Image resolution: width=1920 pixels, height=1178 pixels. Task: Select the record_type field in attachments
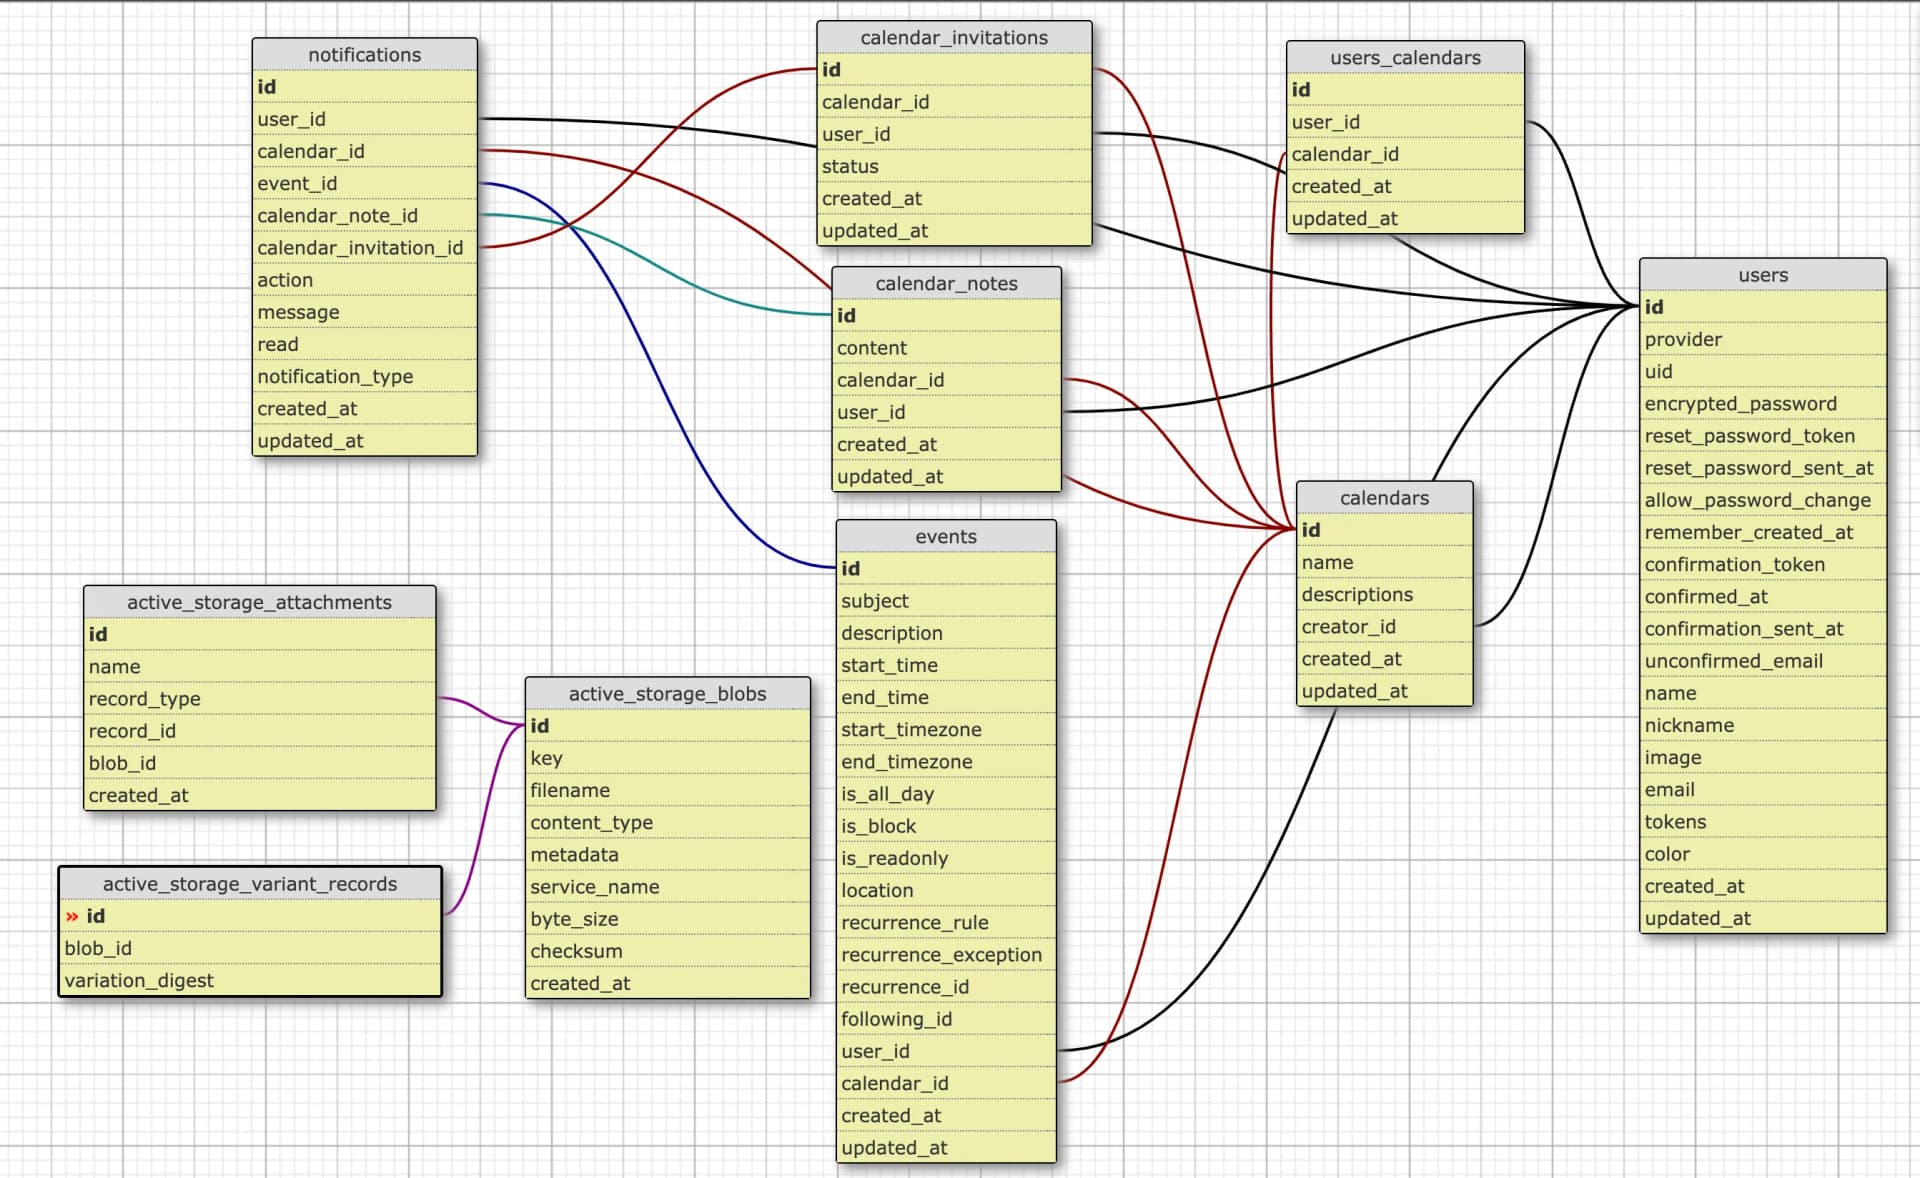[145, 699]
